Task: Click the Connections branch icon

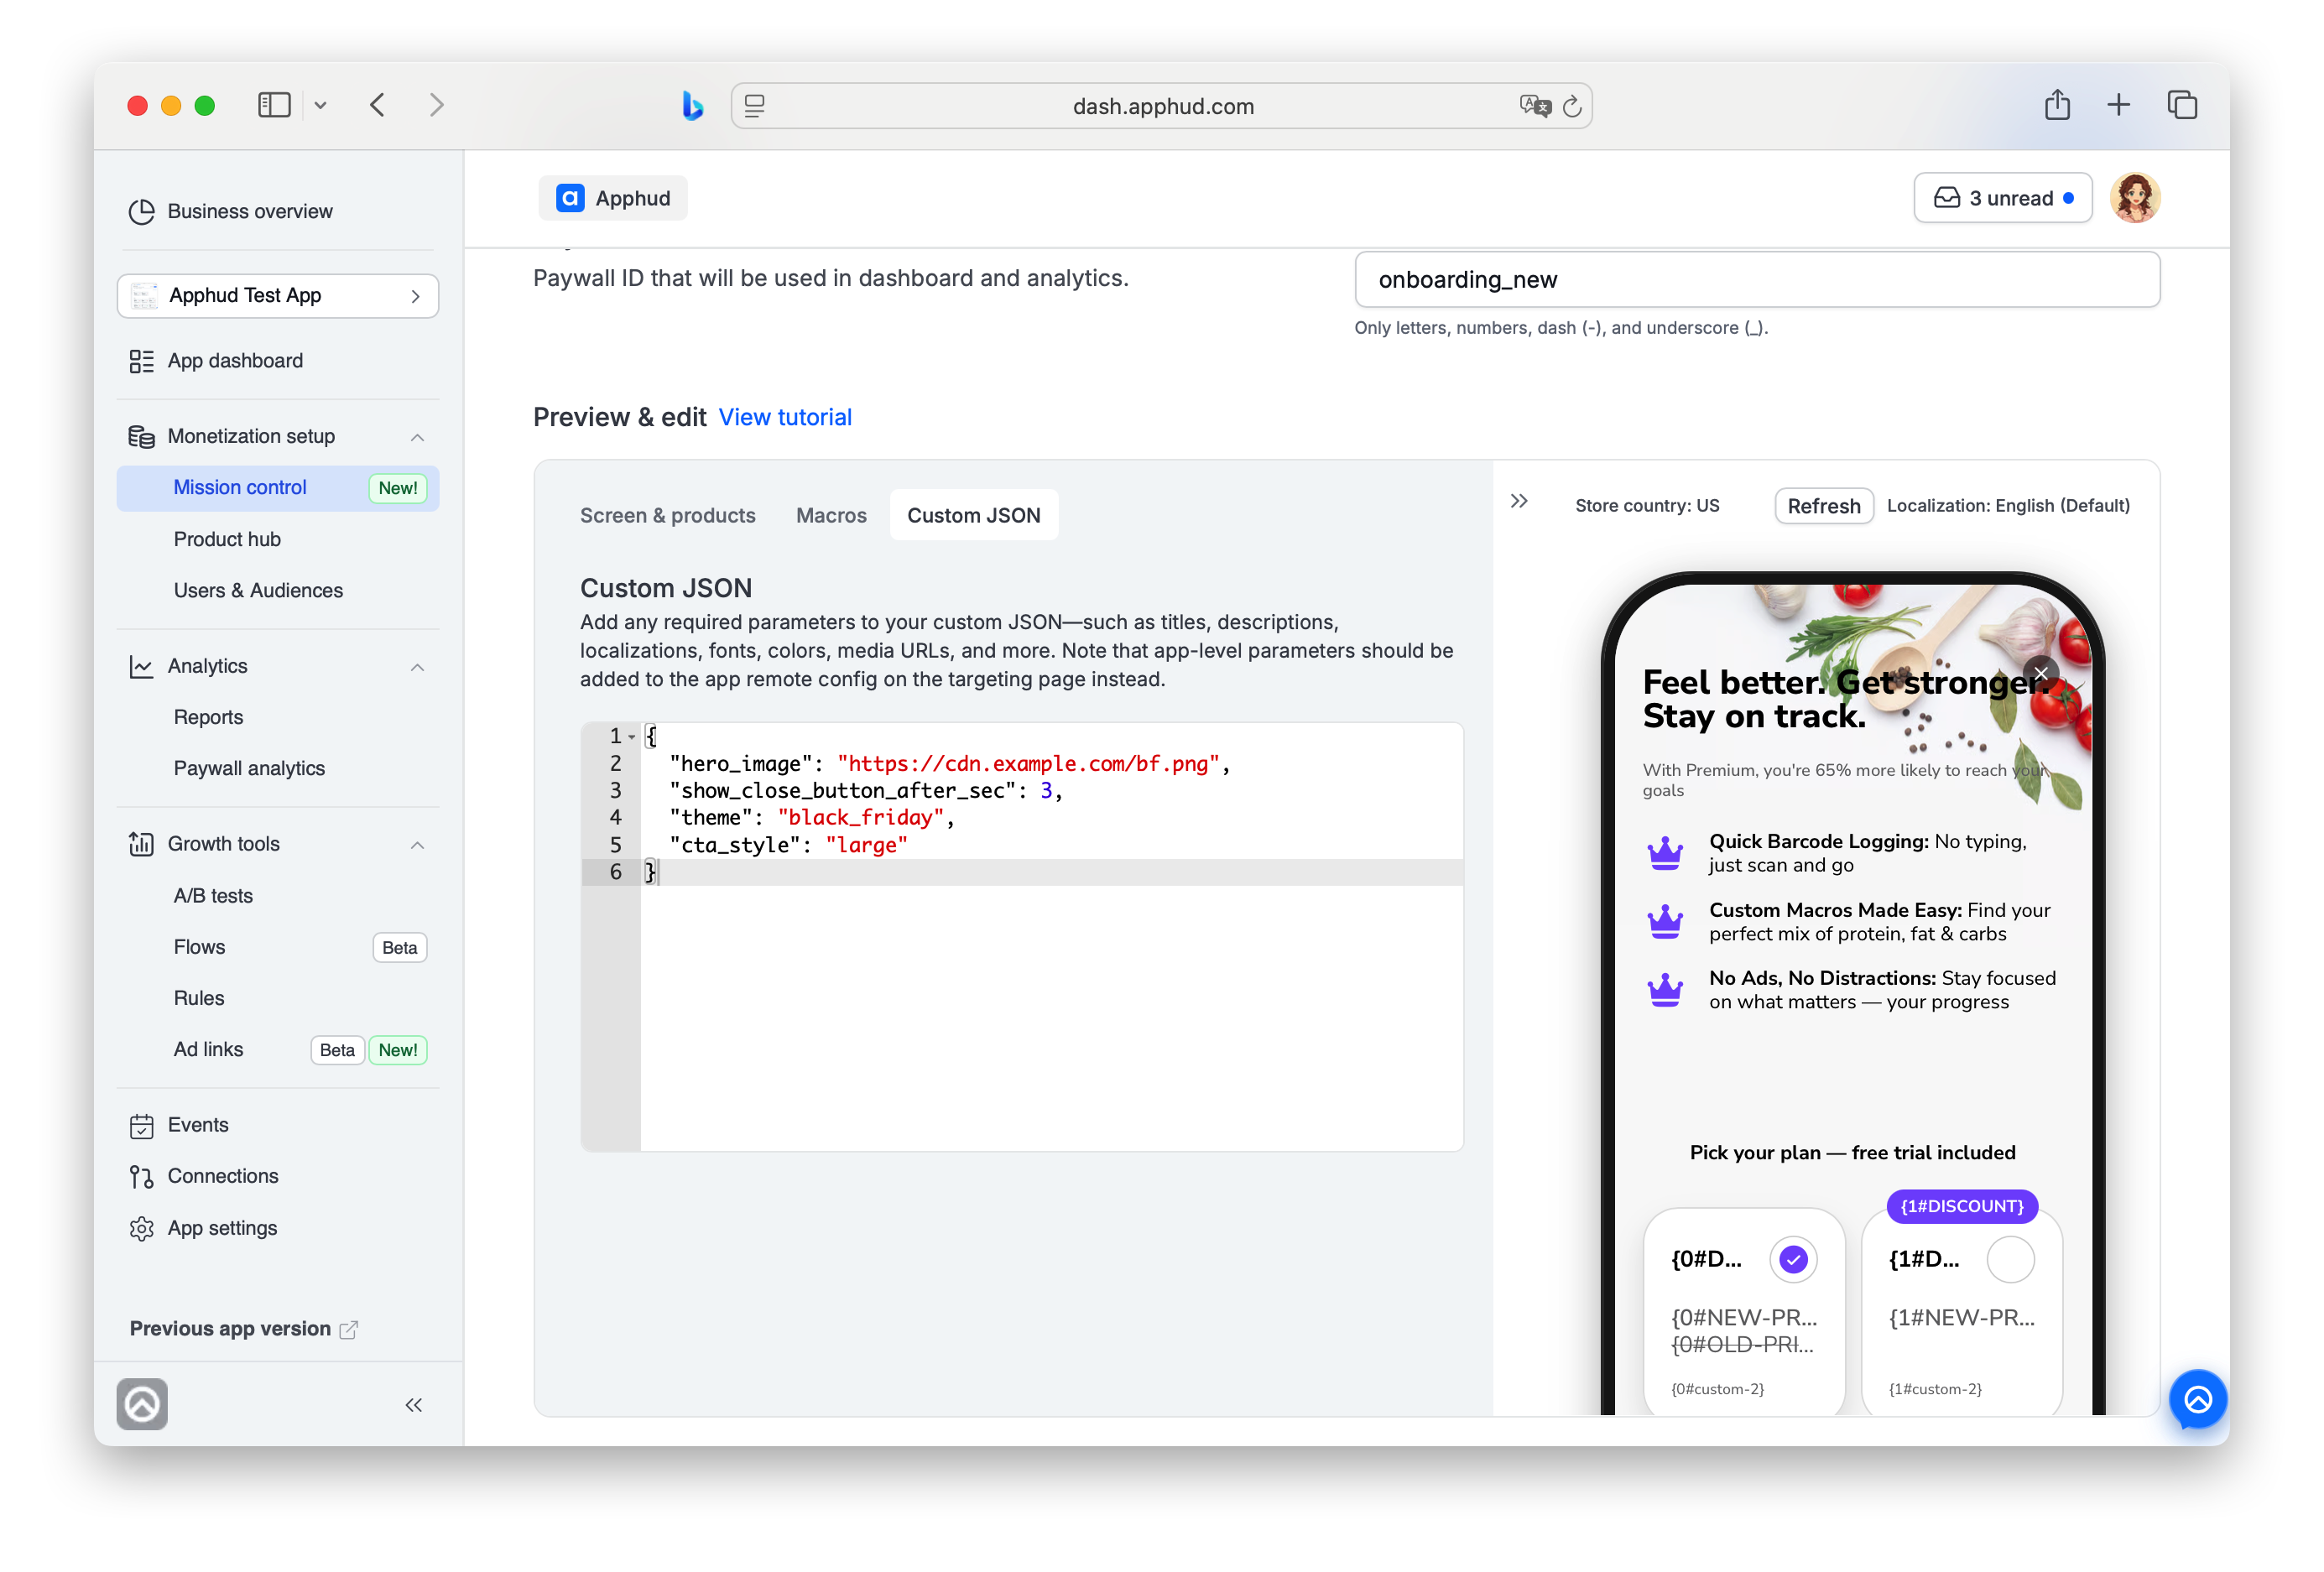Action: [141, 1176]
